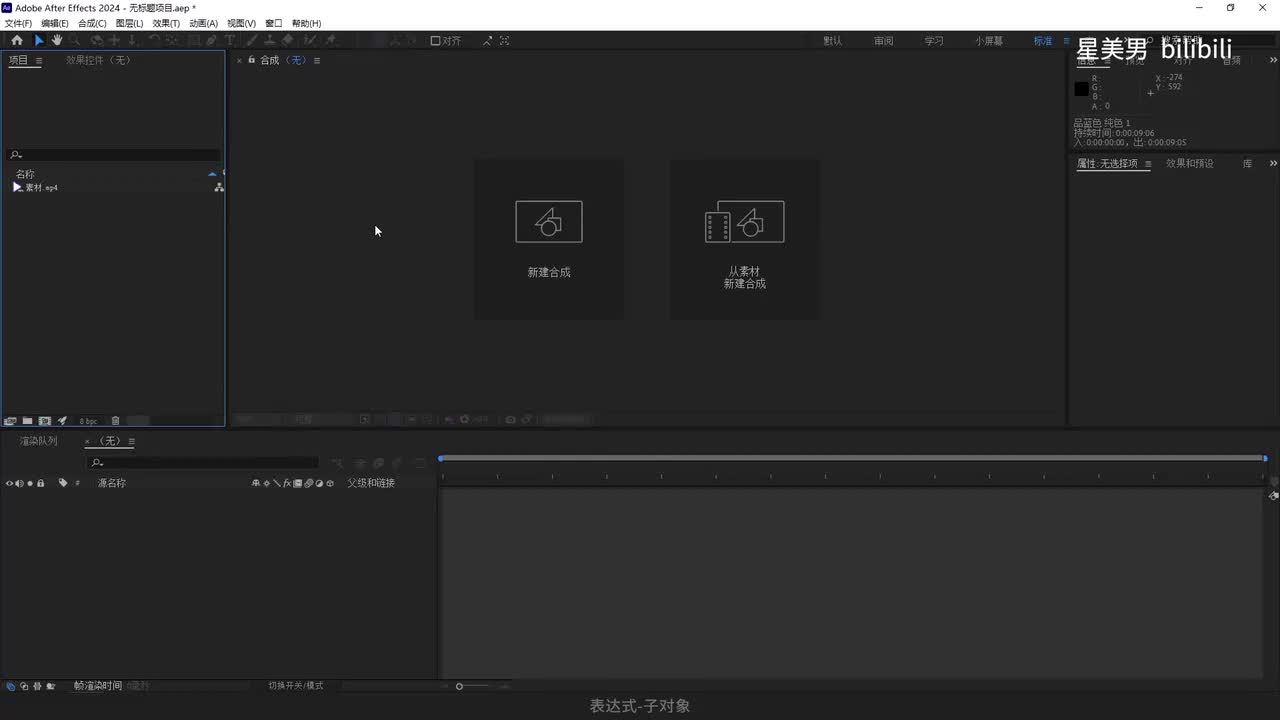Image resolution: width=1280 pixels, height=720 pixels.
Task: Open the 合成 viewer panel menu
Action: click(x=317, y=61)
